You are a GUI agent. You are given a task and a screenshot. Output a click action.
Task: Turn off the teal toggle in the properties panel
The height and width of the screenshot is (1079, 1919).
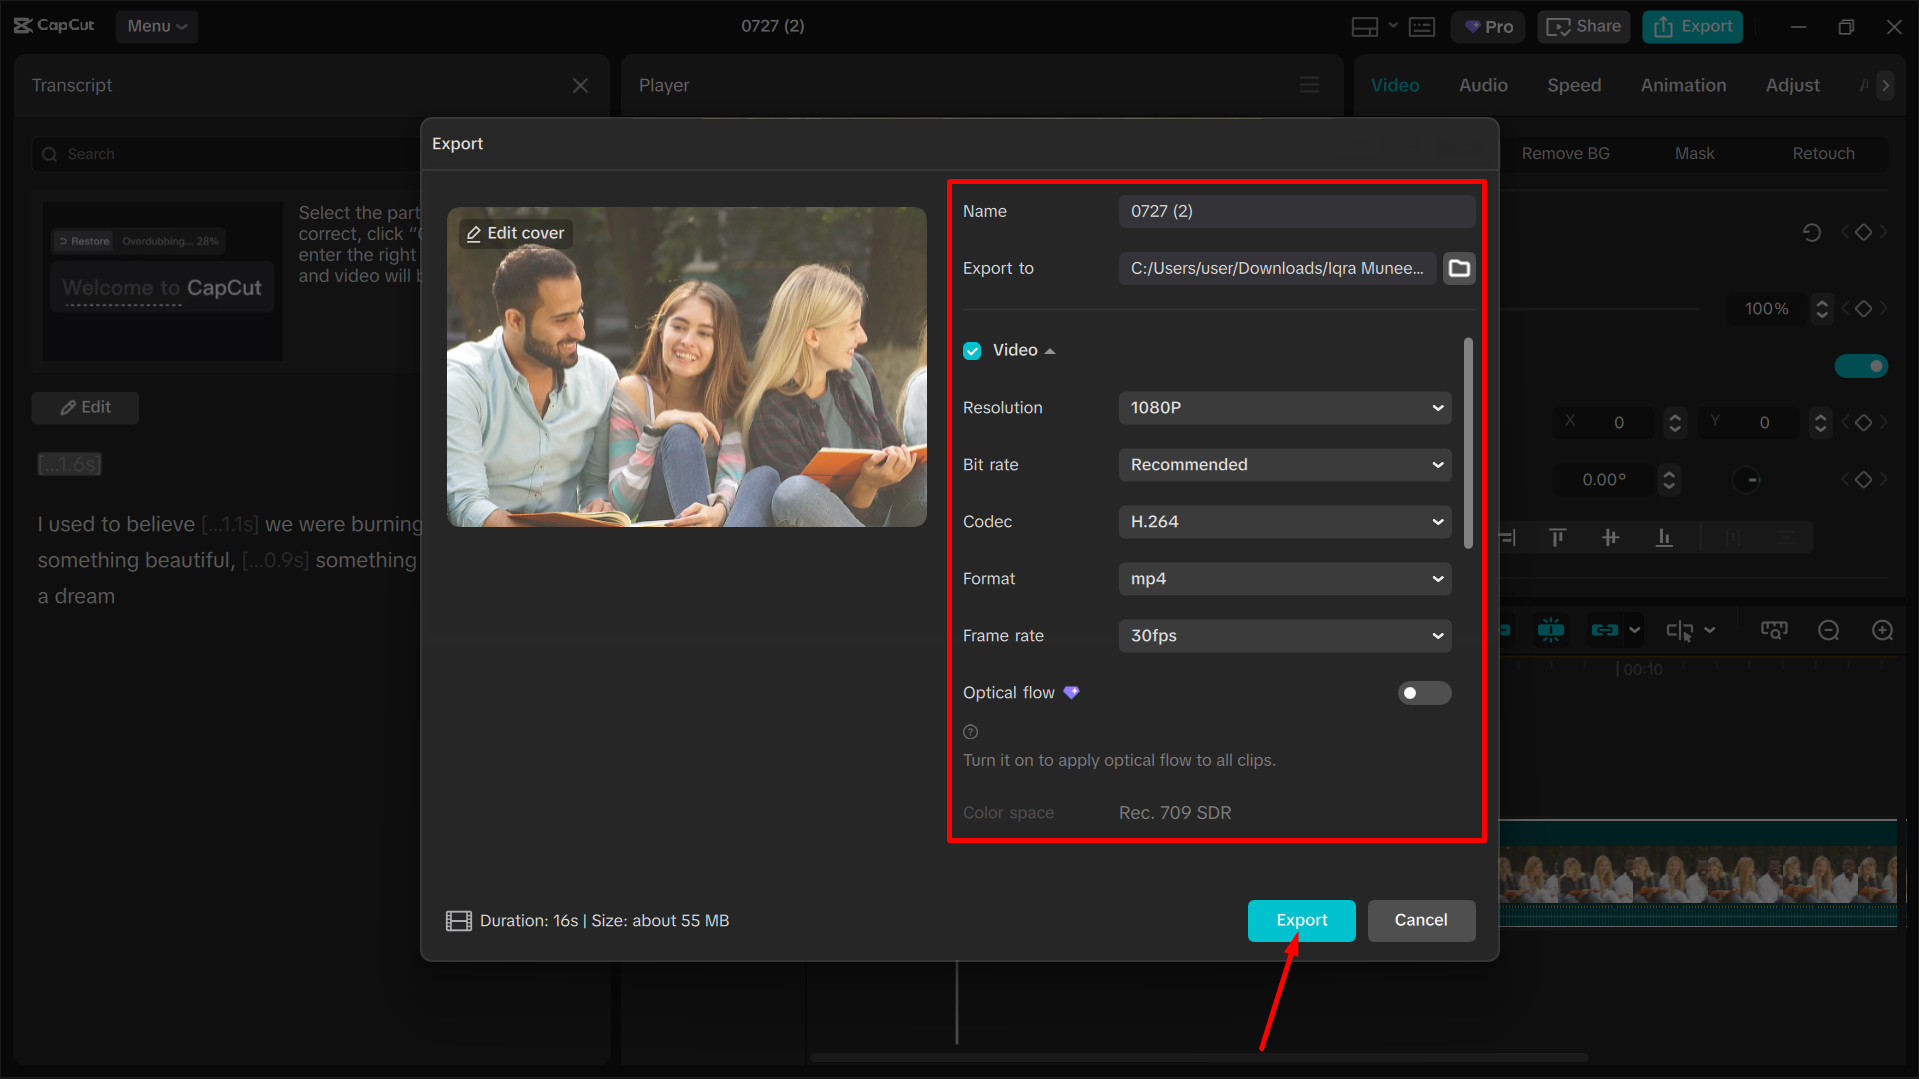[x=1861, y=366]
